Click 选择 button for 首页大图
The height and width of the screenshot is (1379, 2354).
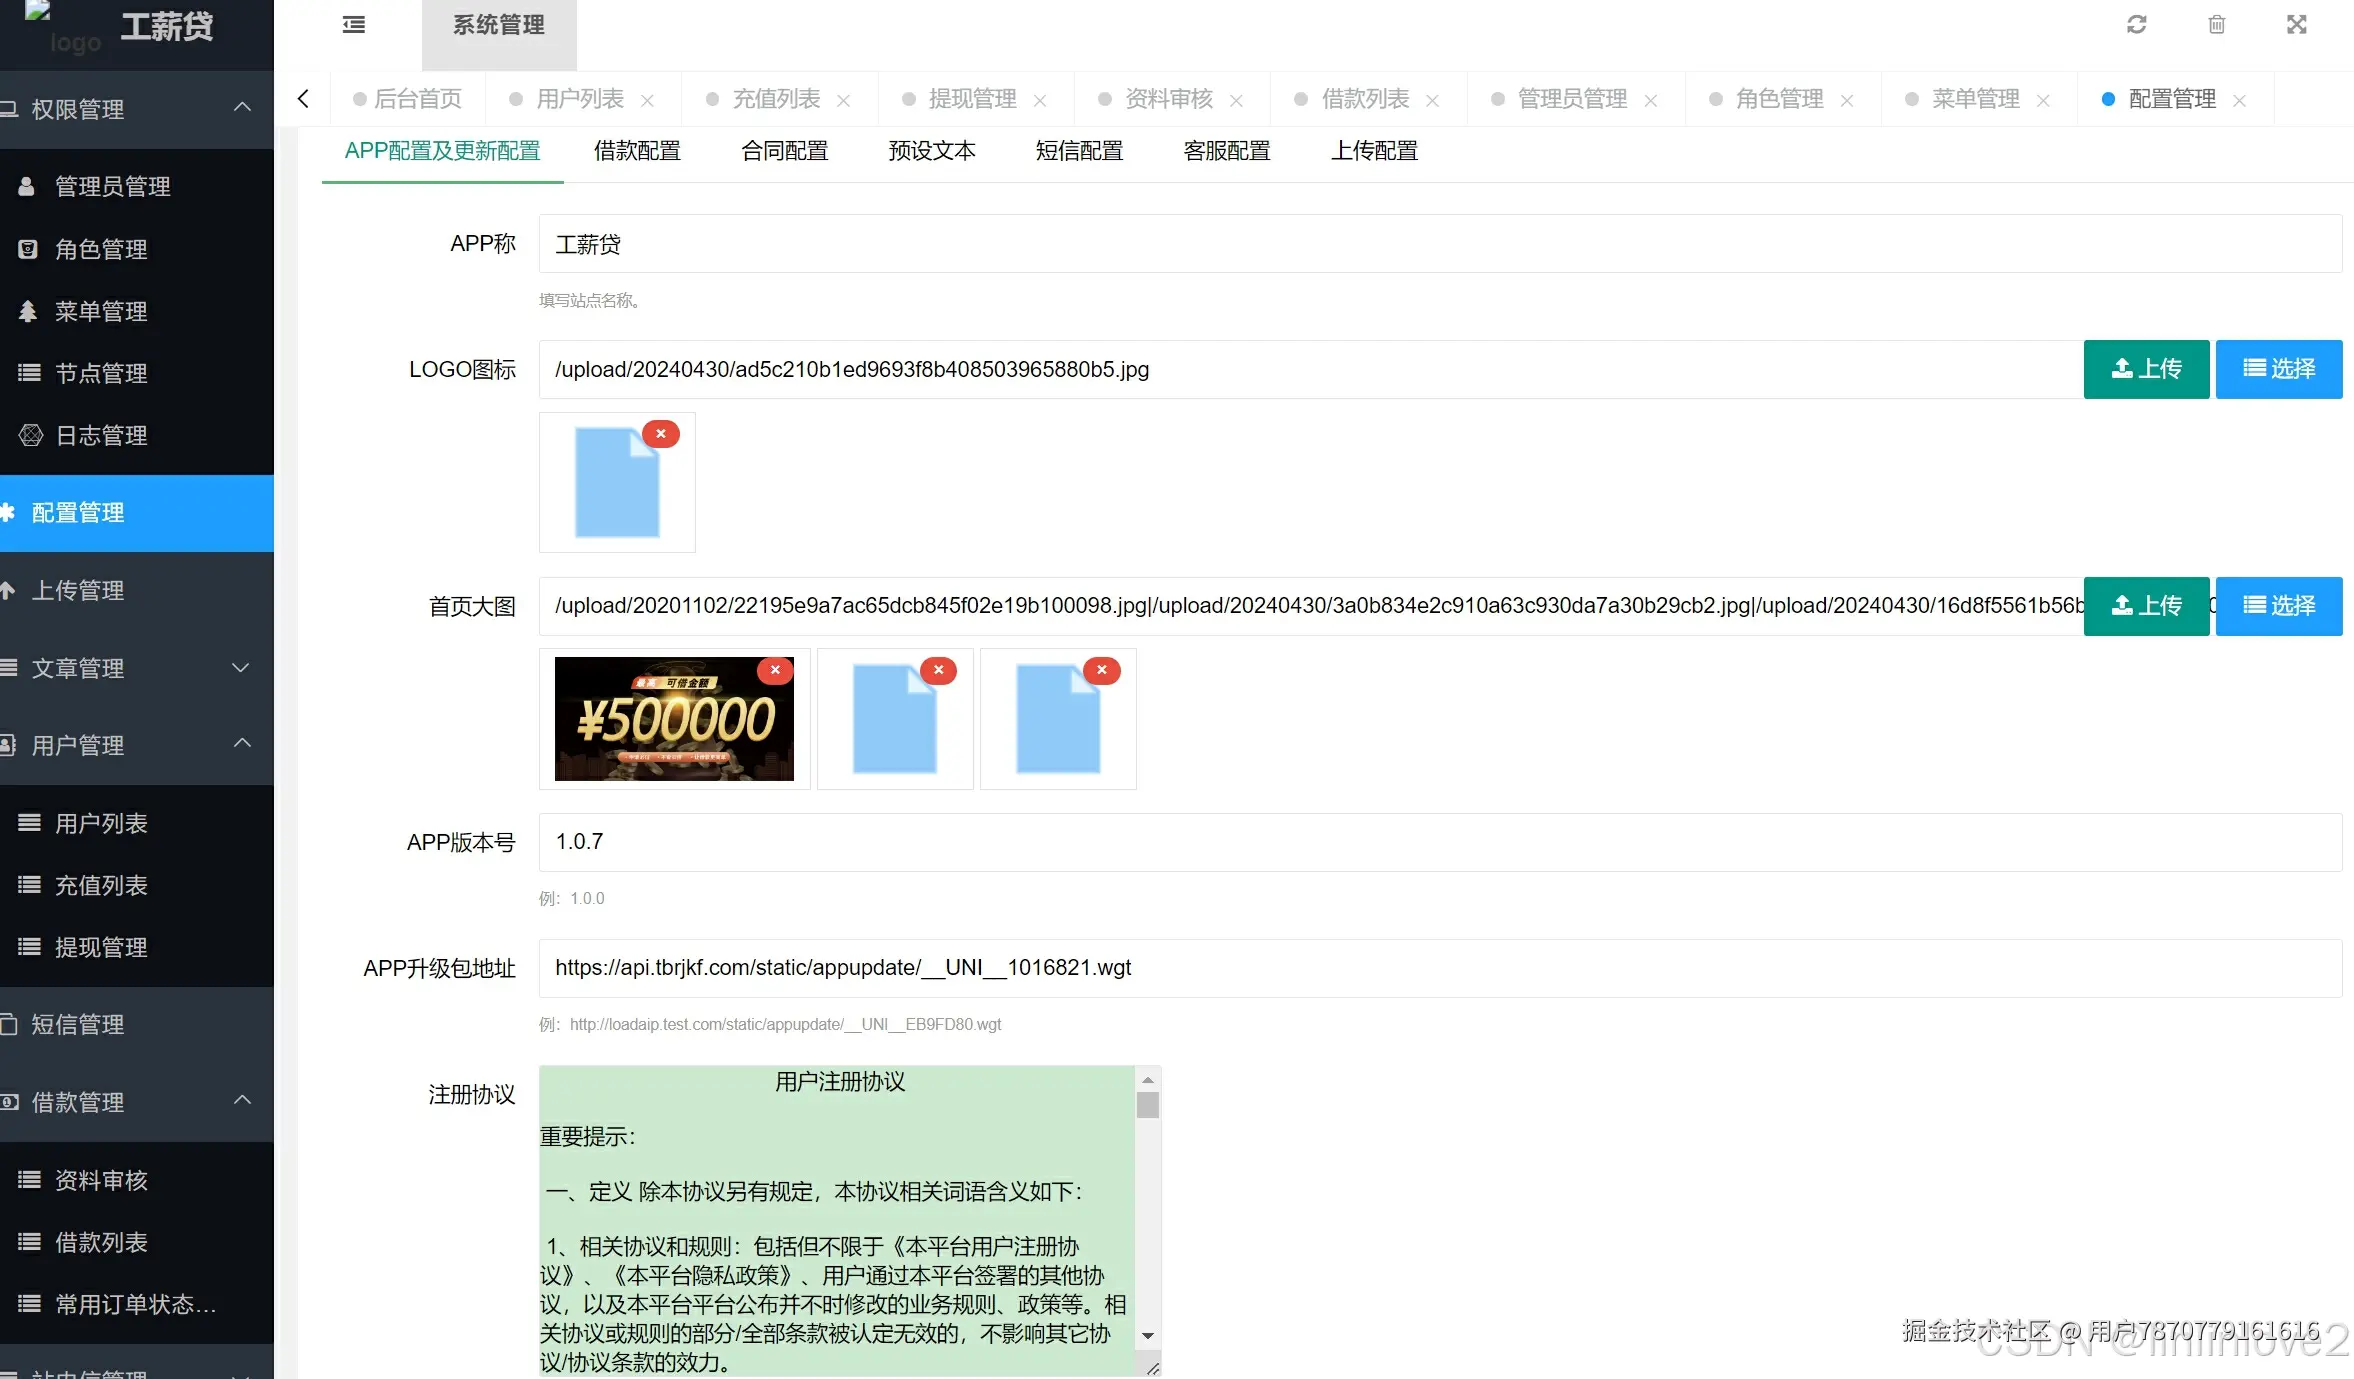coord(2278,606)
